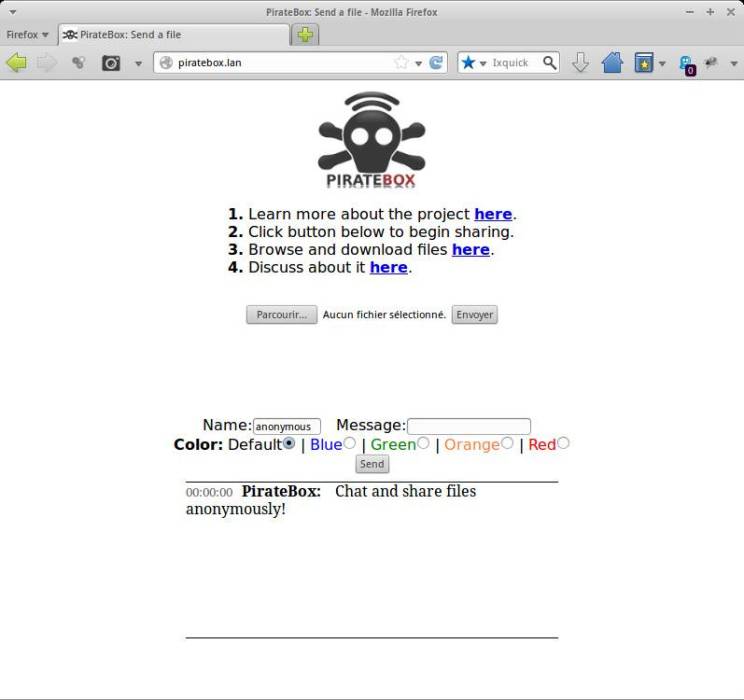Pick the Orange chat color option

(507, 443)
